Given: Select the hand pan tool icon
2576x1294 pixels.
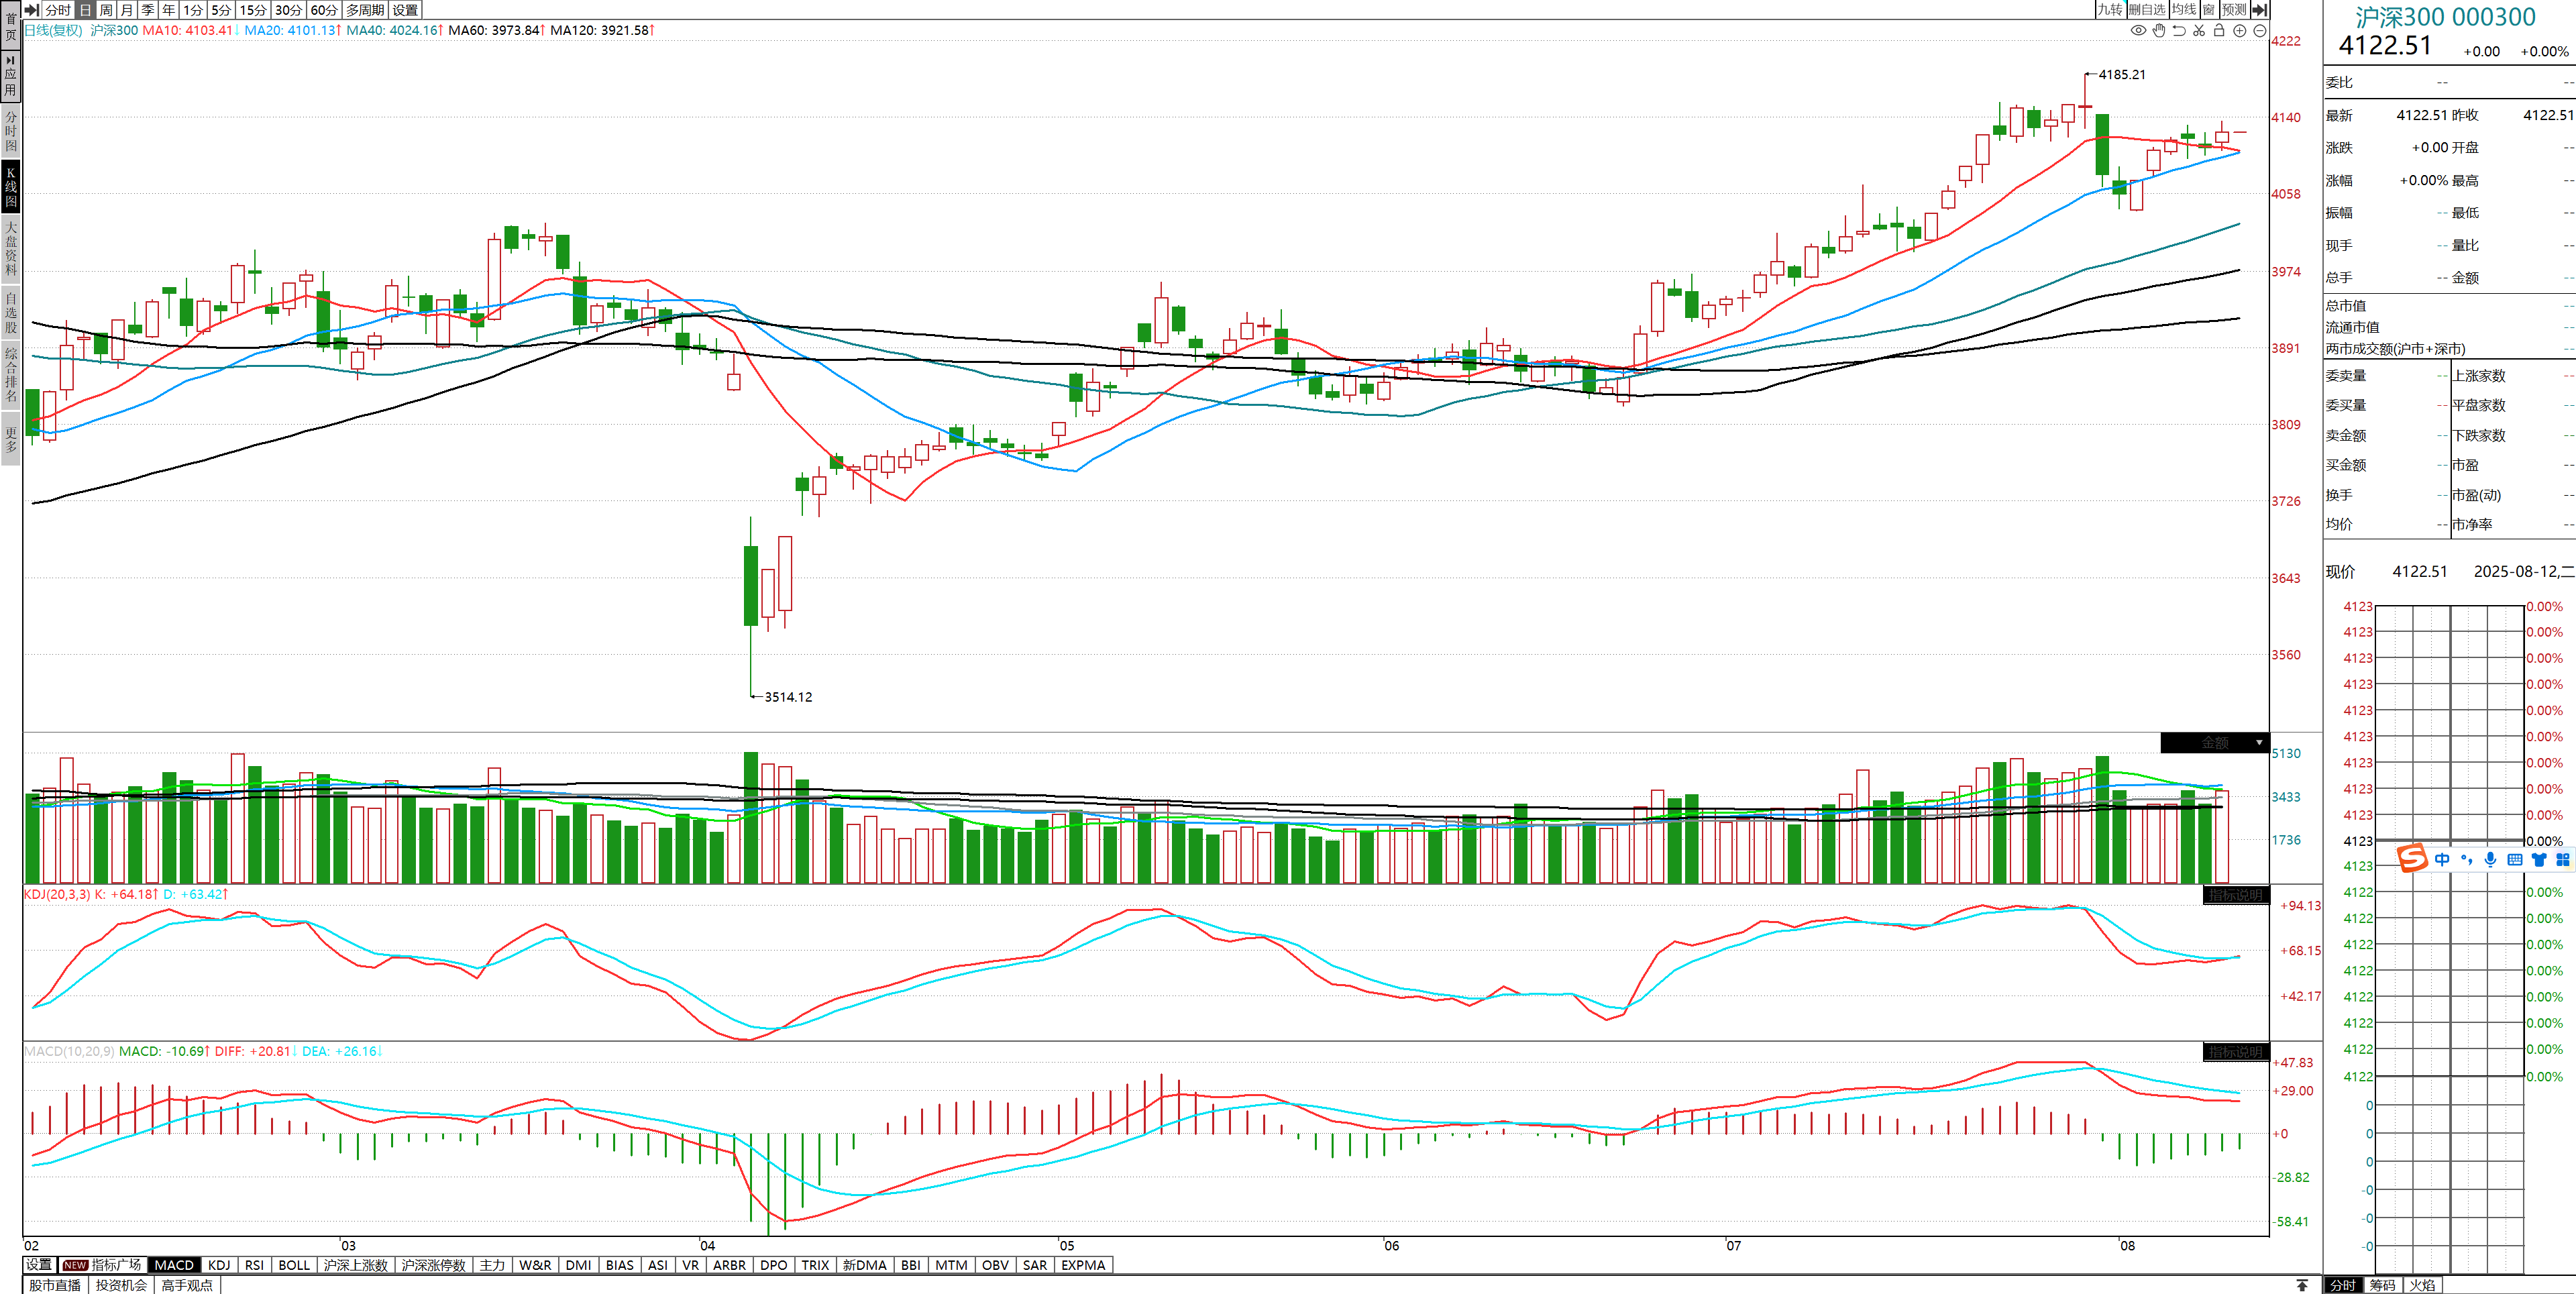Looking at the screenshot, I should click(2159, 31).
